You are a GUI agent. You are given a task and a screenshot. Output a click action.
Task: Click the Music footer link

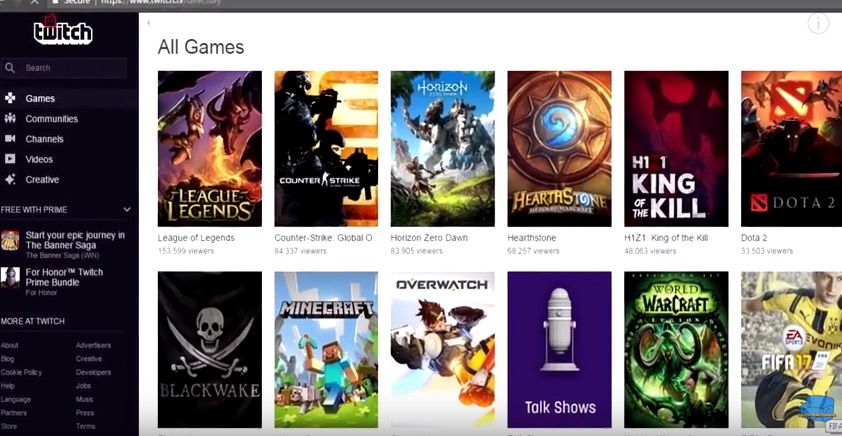click(x=85, y=399)
